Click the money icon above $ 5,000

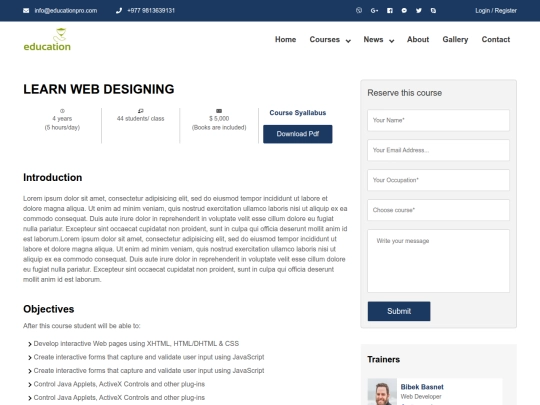pyautogui.click(x=219, y=111)
